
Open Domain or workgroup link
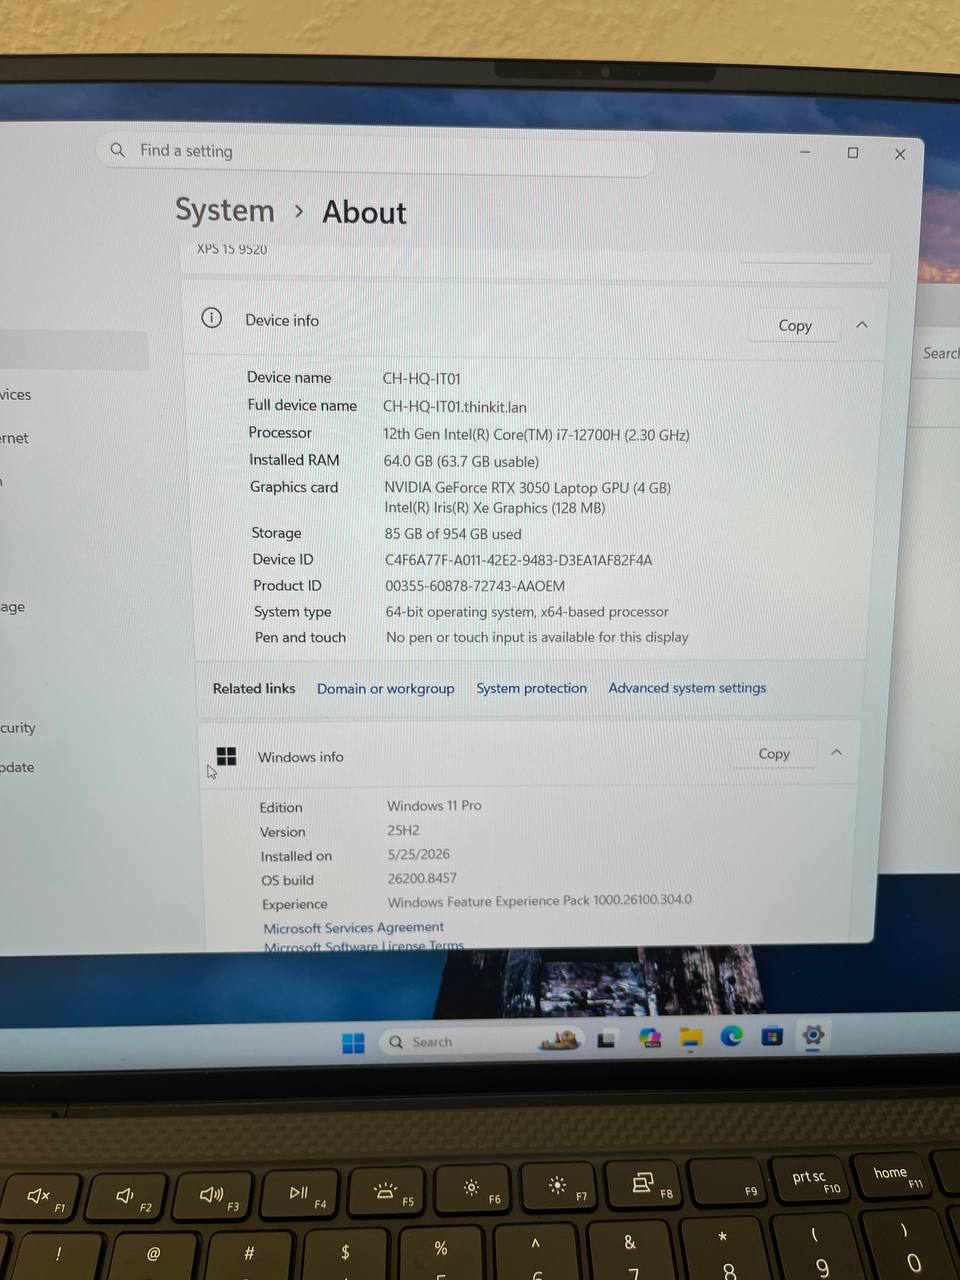[x=386, y=688]
